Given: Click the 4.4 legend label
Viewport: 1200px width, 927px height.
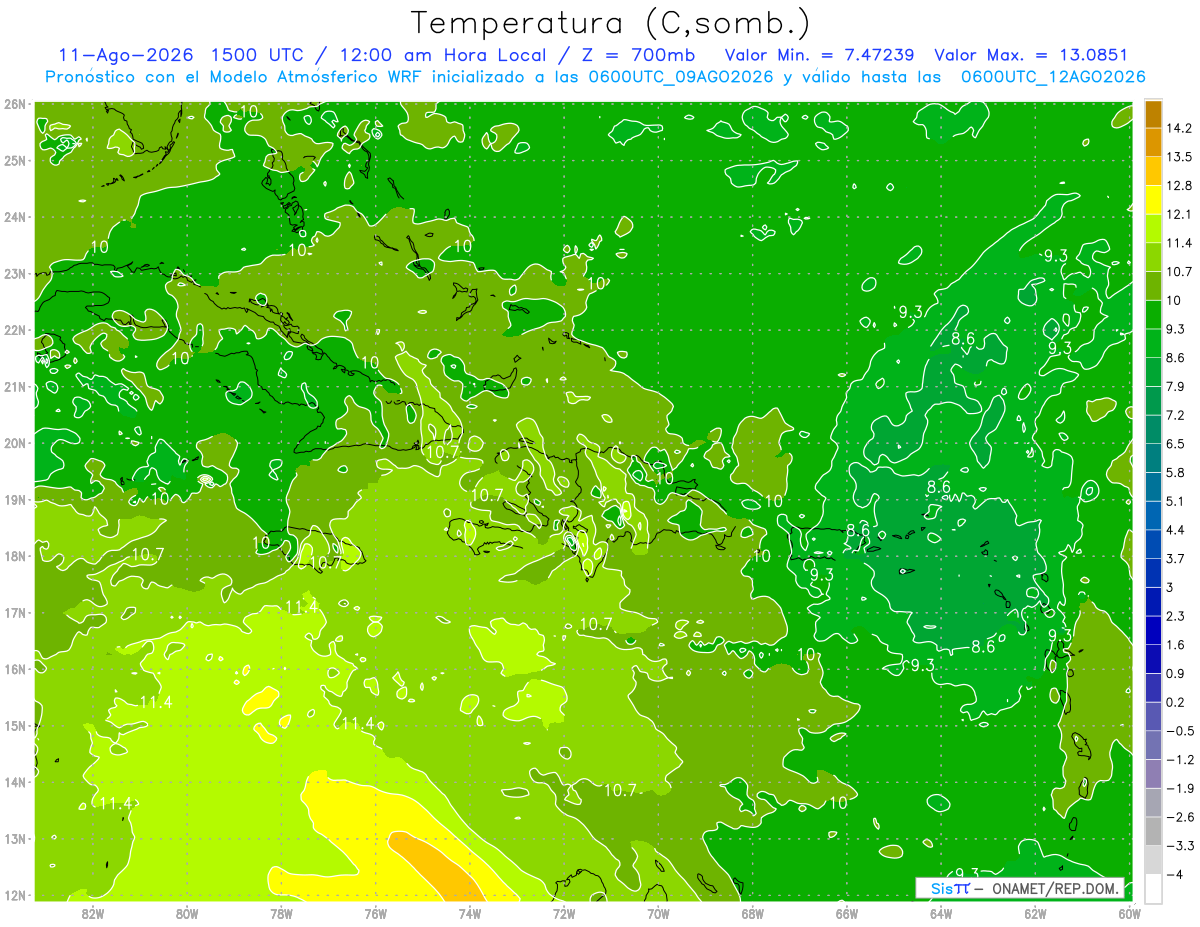Looking at the screenshot, I should point(1177,530).
